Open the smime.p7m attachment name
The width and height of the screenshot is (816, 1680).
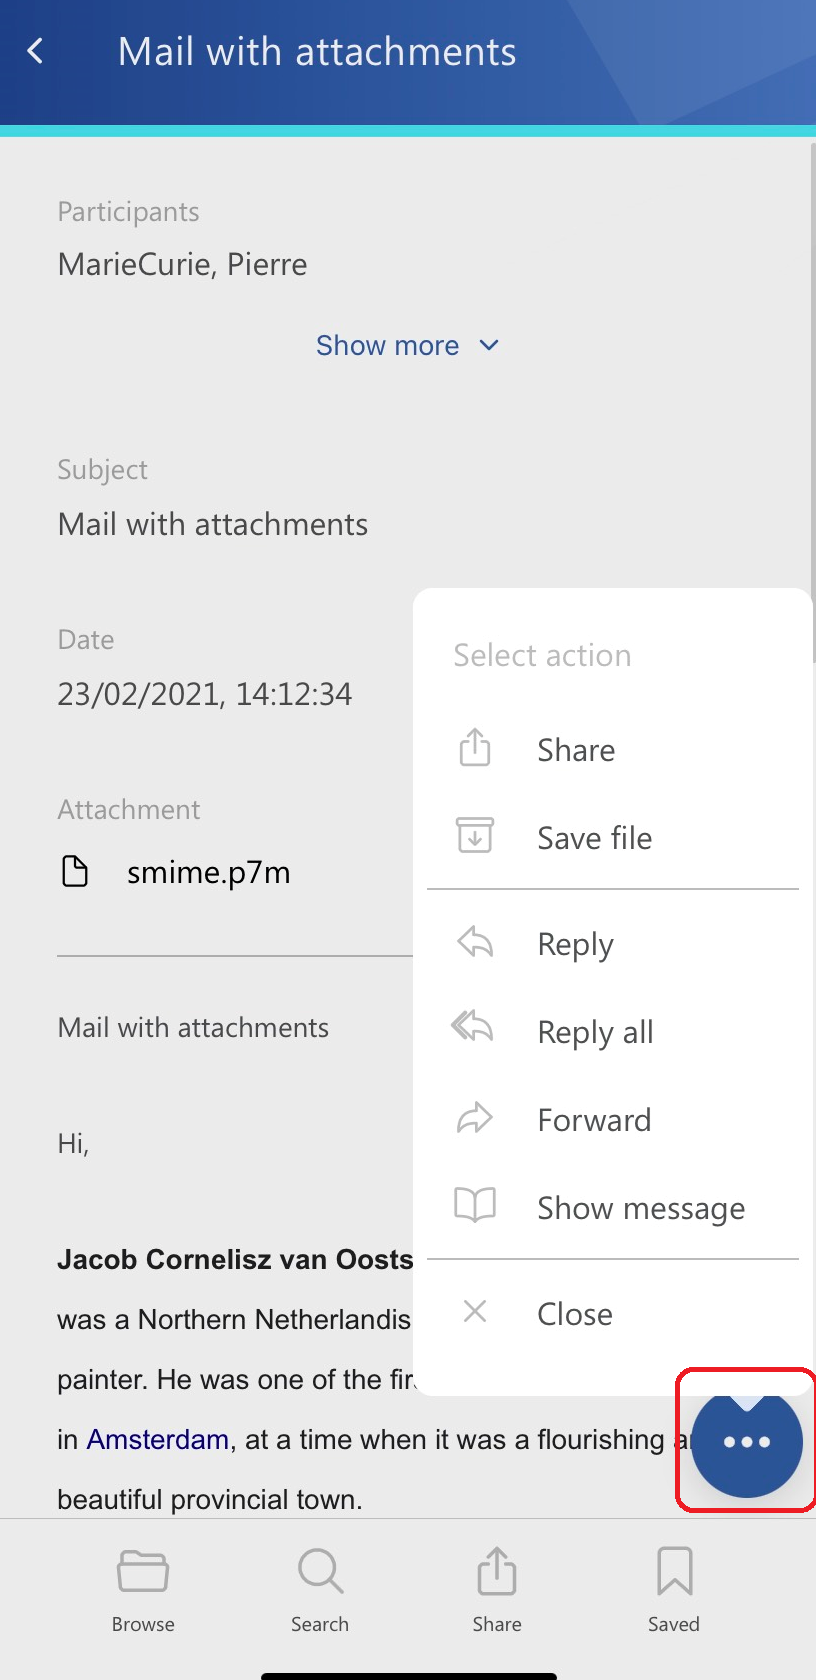point(208,873)
